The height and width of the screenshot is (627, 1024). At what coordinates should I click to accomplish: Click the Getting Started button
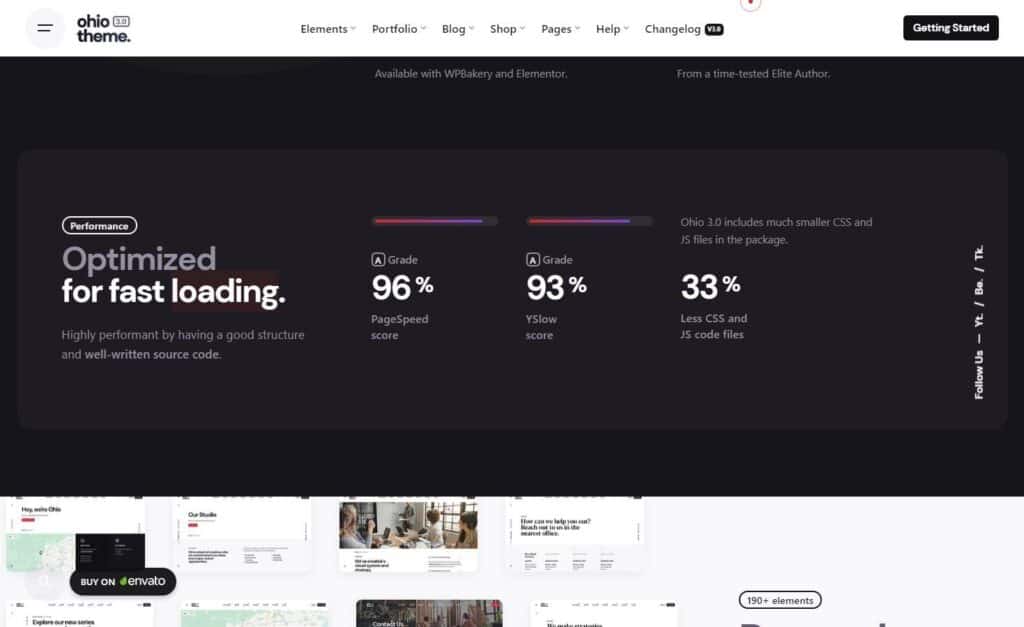950,28
